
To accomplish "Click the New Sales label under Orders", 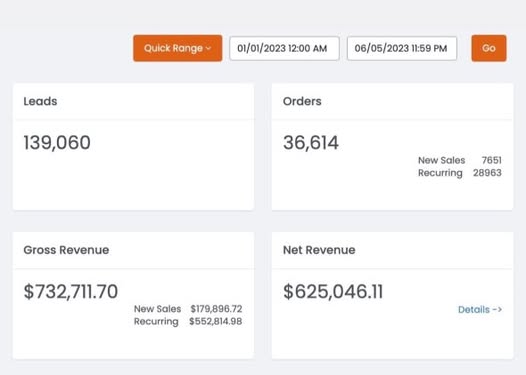I will coord(441,160).
